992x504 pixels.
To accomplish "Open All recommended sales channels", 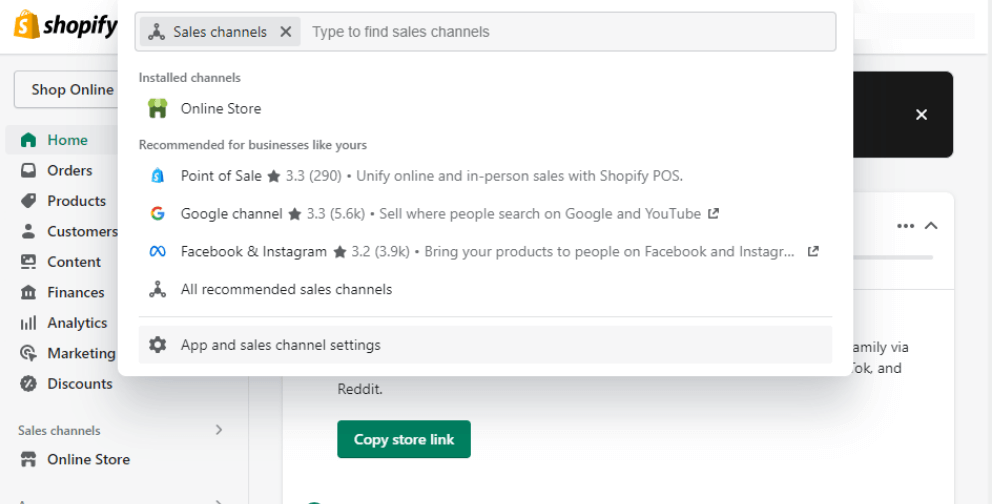I will click(x=485, y=290).
